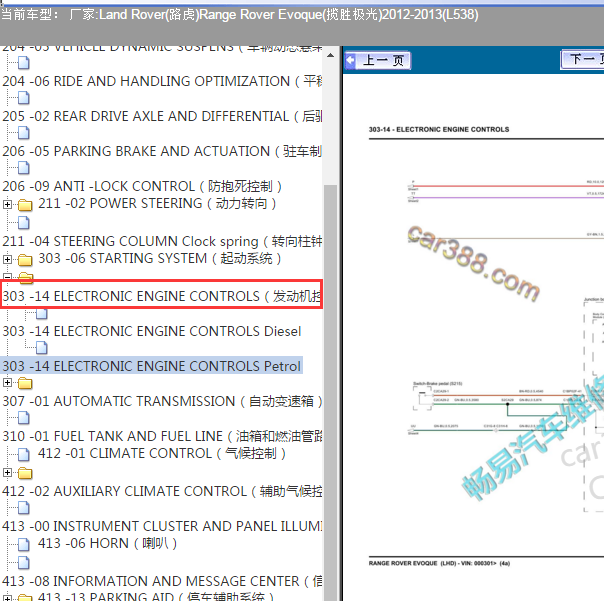The width and height of the screenshot is (604, 601).
Task: Expand the 413-13 PARKING AID node
Action: (7, 598)
